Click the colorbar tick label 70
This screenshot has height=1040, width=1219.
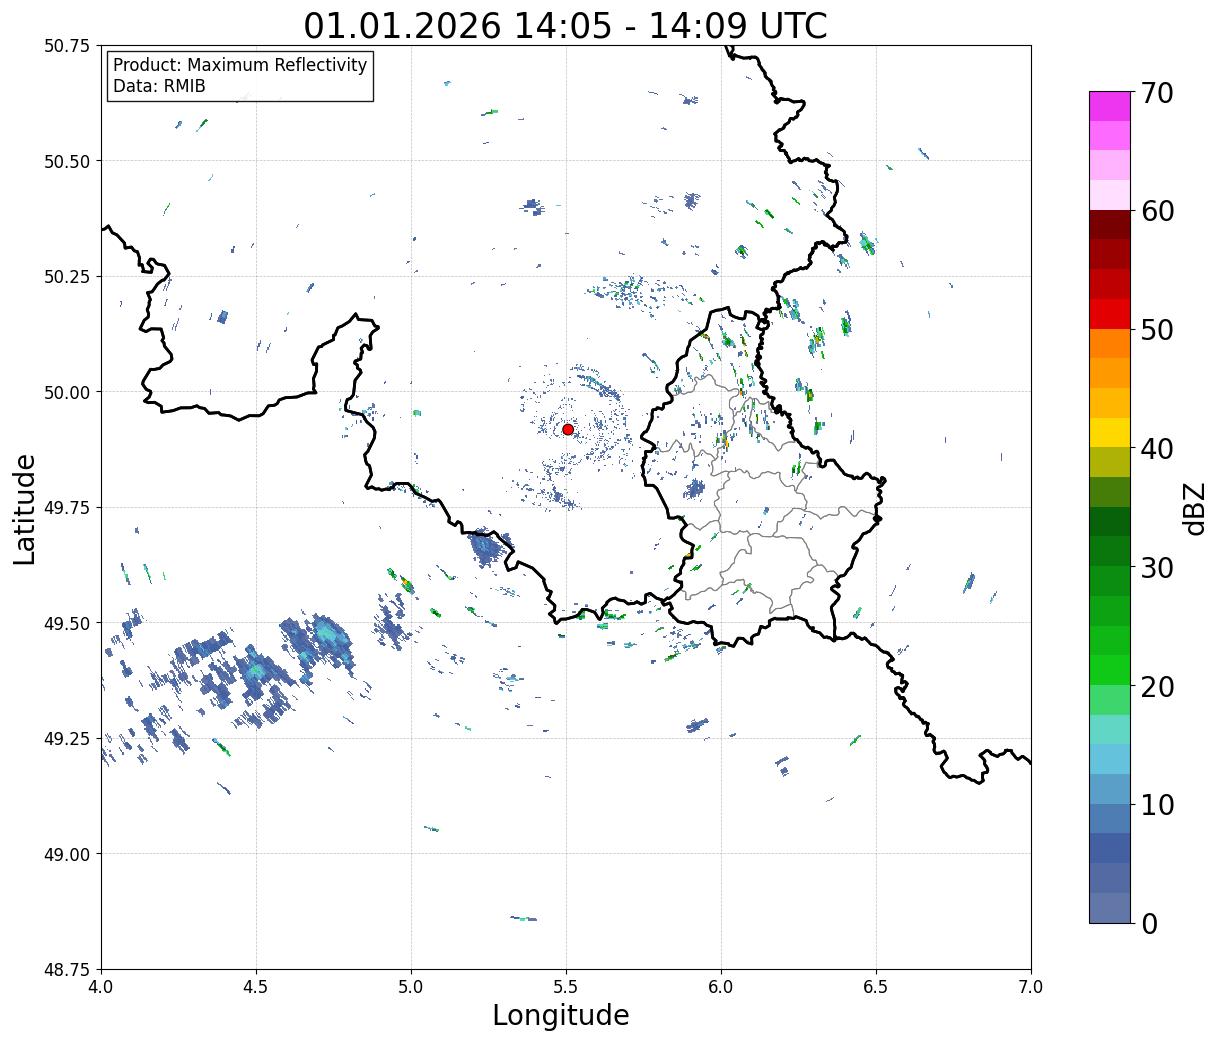click(x=1158, y=93)
